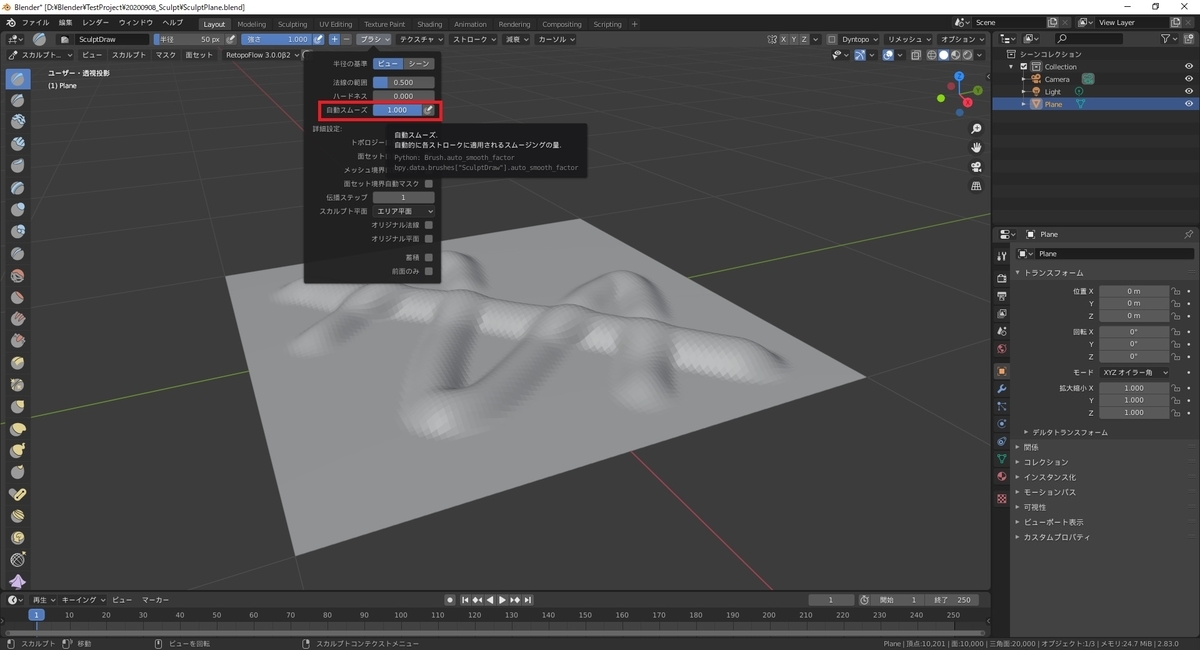Select rendered viewport shading
This screenshot has width=1200, height=650.
pyautogui.click(x=966, y=55)
